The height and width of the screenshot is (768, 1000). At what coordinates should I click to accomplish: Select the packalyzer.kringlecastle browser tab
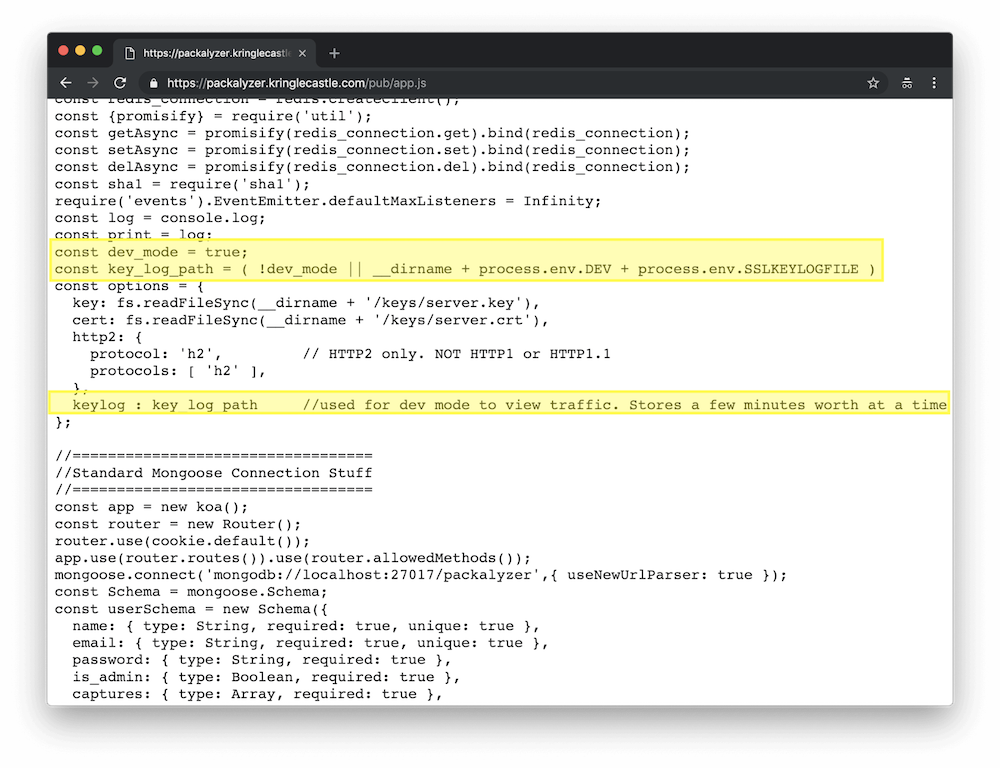click(x=215, y=54)
